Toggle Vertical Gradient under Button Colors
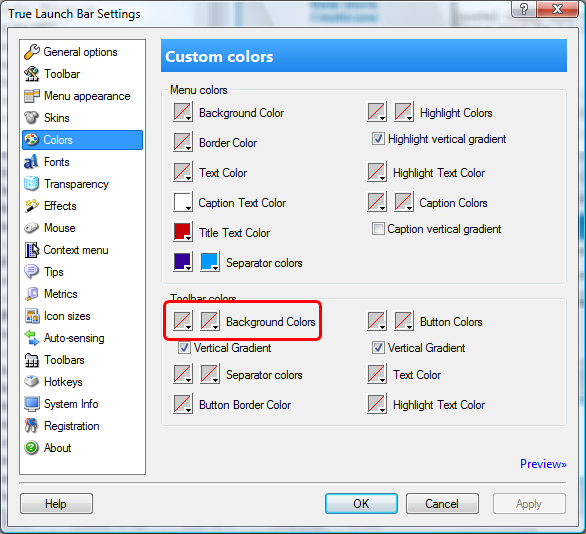The height and width of the screenshot is (534, 586). [378, 348]
